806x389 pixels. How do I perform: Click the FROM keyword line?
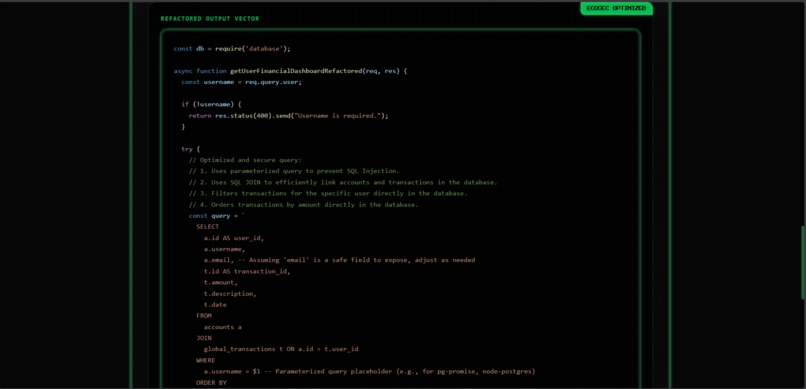pyautogui.click(x=204, y=316)
